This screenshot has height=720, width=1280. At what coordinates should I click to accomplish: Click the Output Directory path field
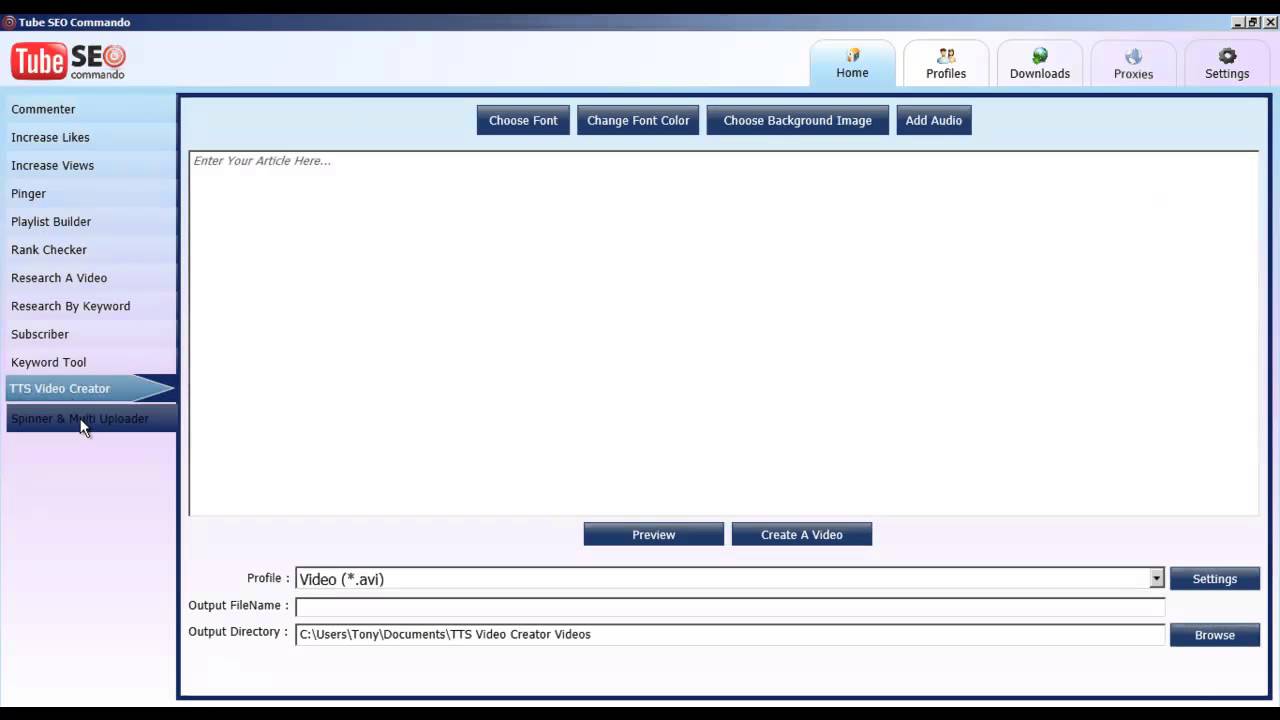click(x=730, y=634)
